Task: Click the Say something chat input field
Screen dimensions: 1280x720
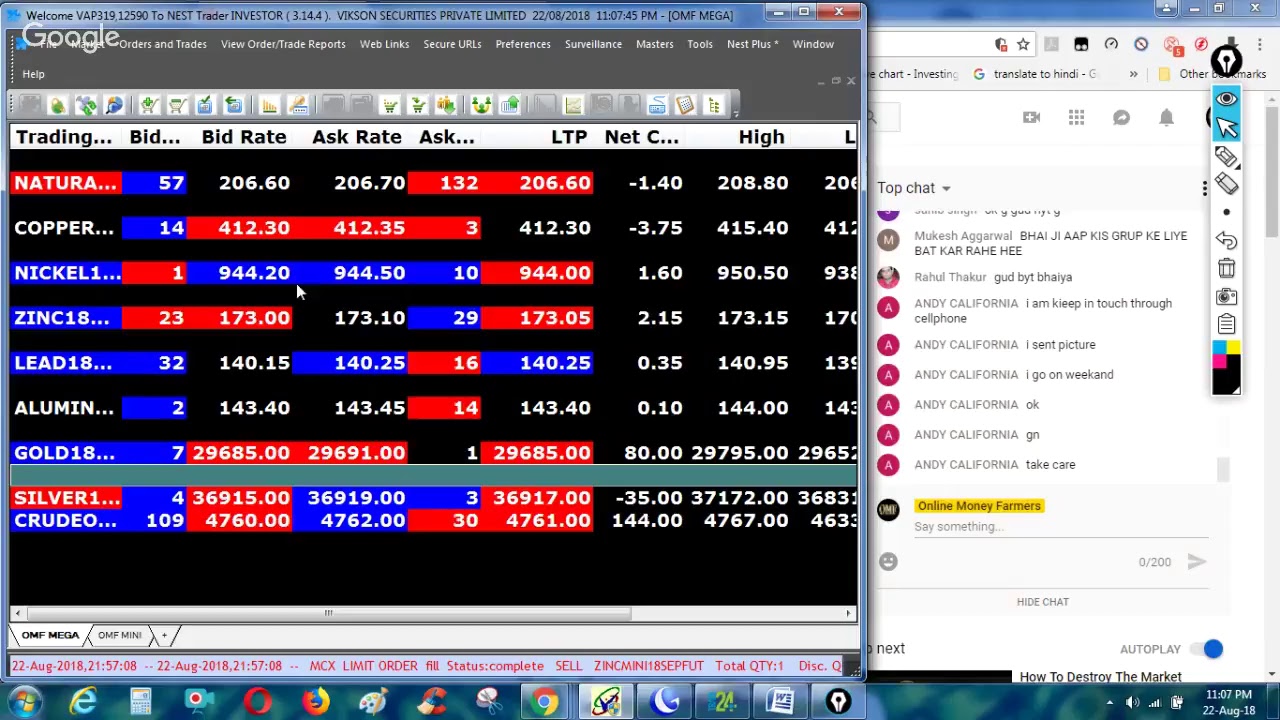Action: tap(1060, 527)
